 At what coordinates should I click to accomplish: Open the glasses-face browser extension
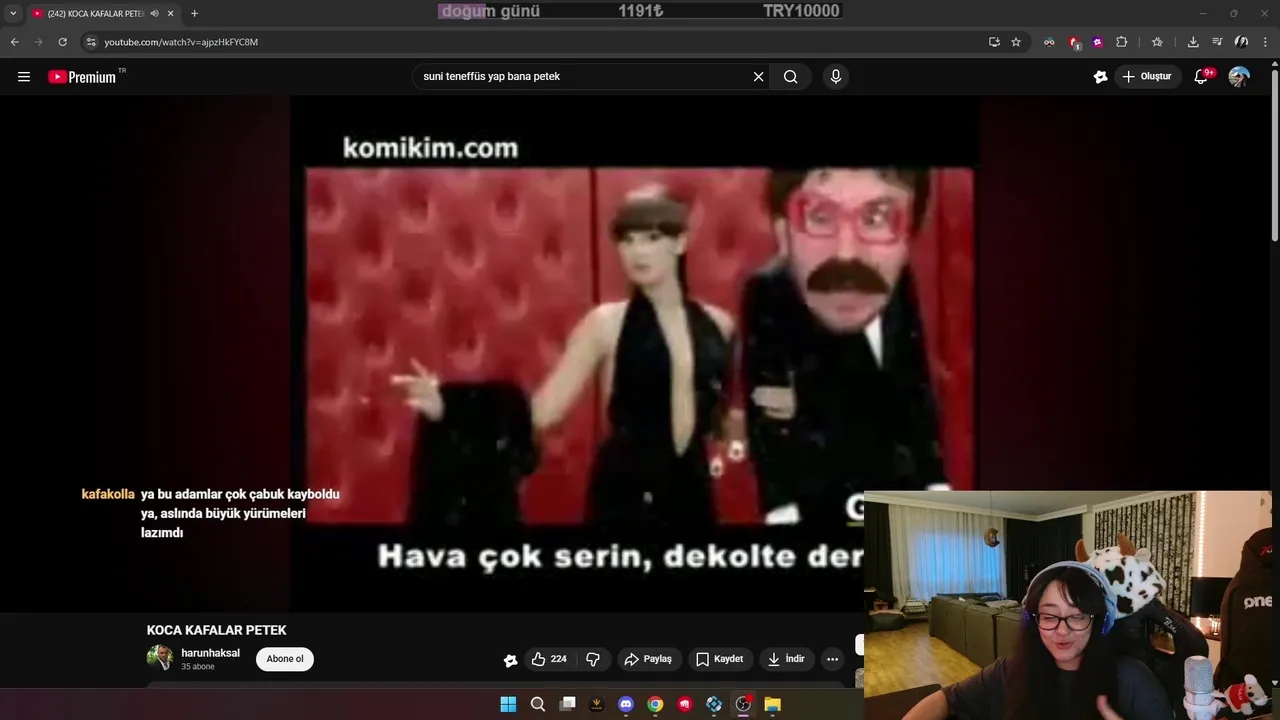coord(1049,42)
